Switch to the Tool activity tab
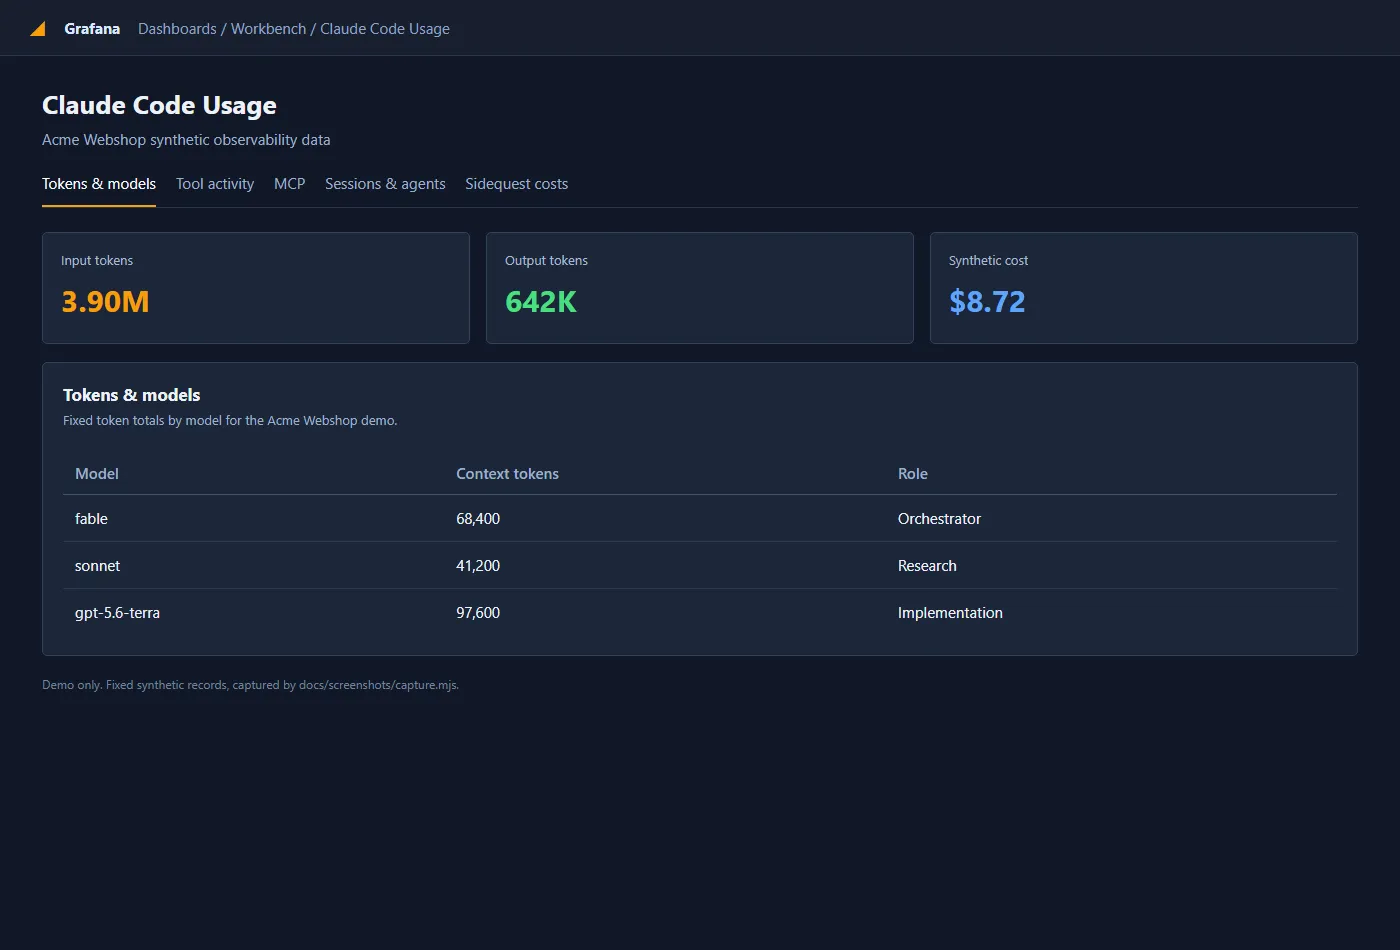 click(x=215, y=184)
